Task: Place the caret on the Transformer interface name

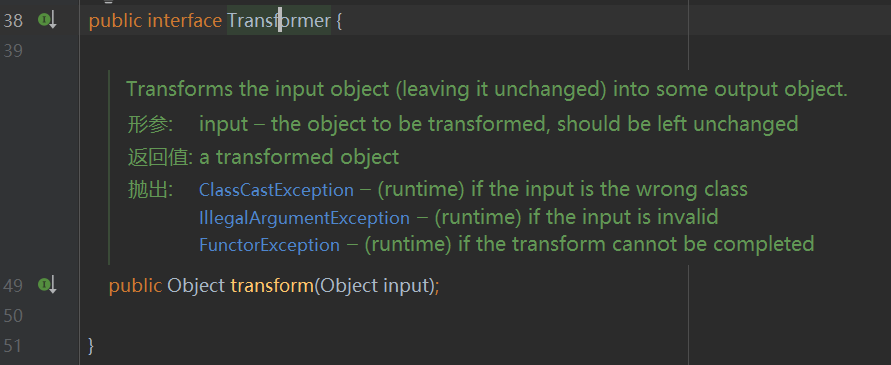Action: click(278, 21)
